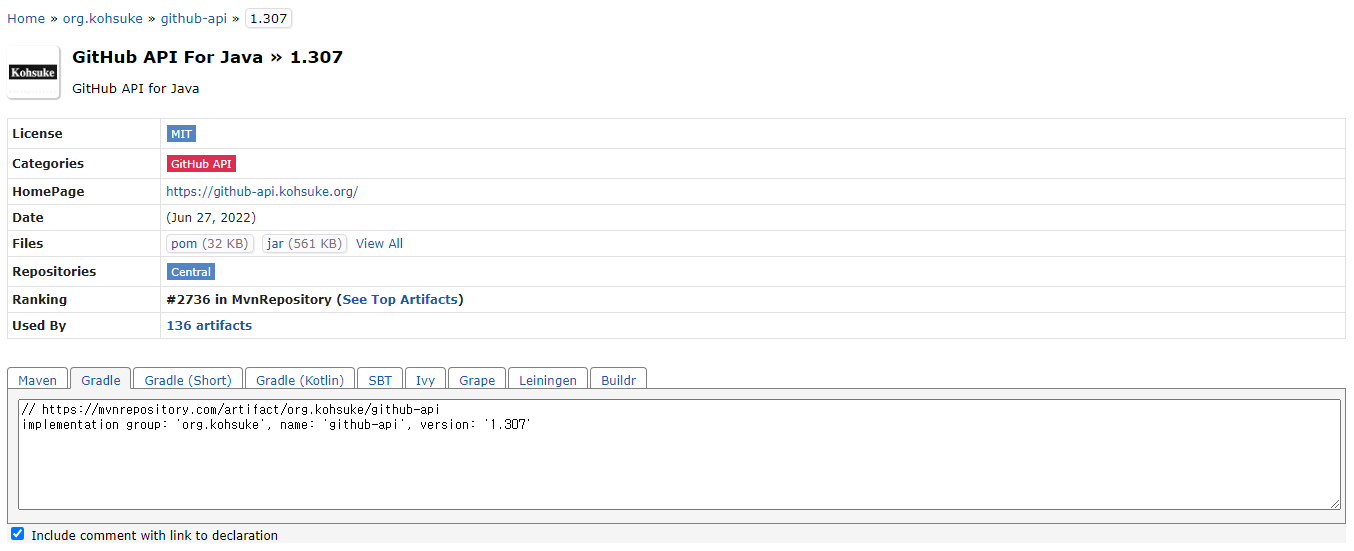Select the Gradle tab
This screenshot has height=551, width=1354.
101,380
